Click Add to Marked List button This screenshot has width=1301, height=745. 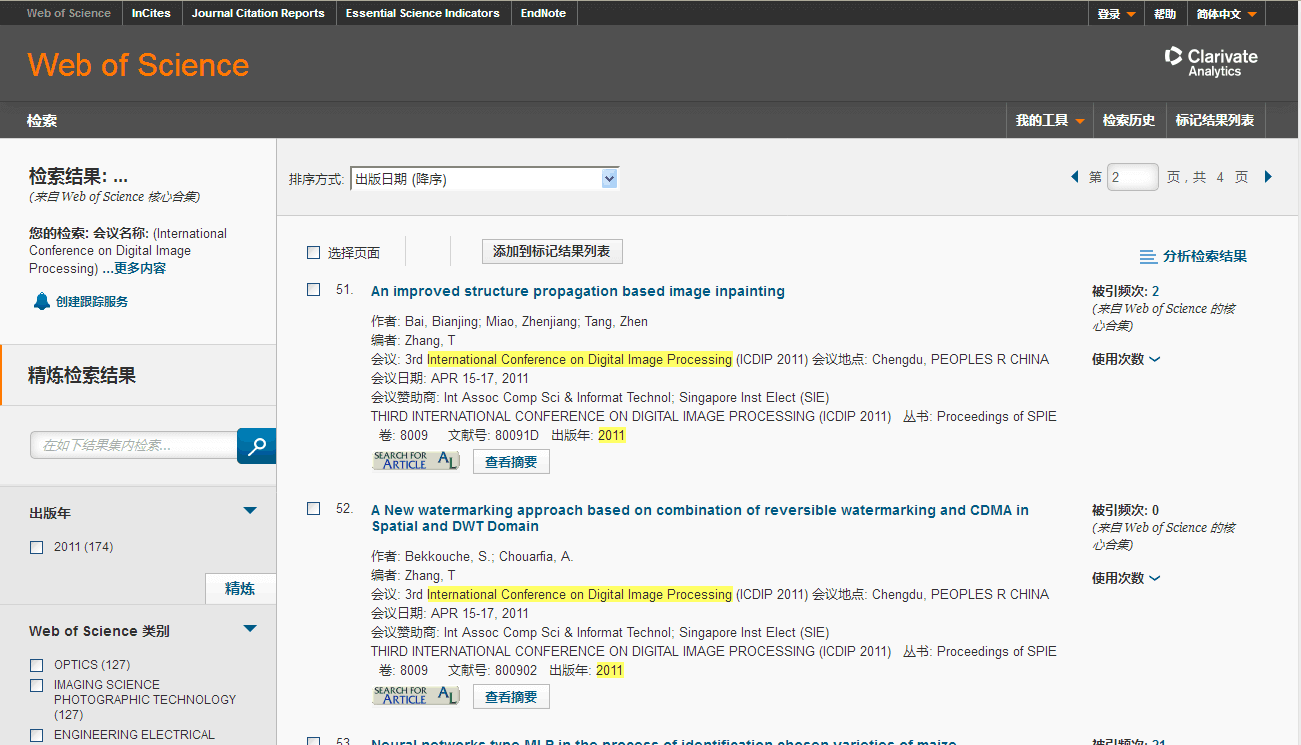point(552,252)
